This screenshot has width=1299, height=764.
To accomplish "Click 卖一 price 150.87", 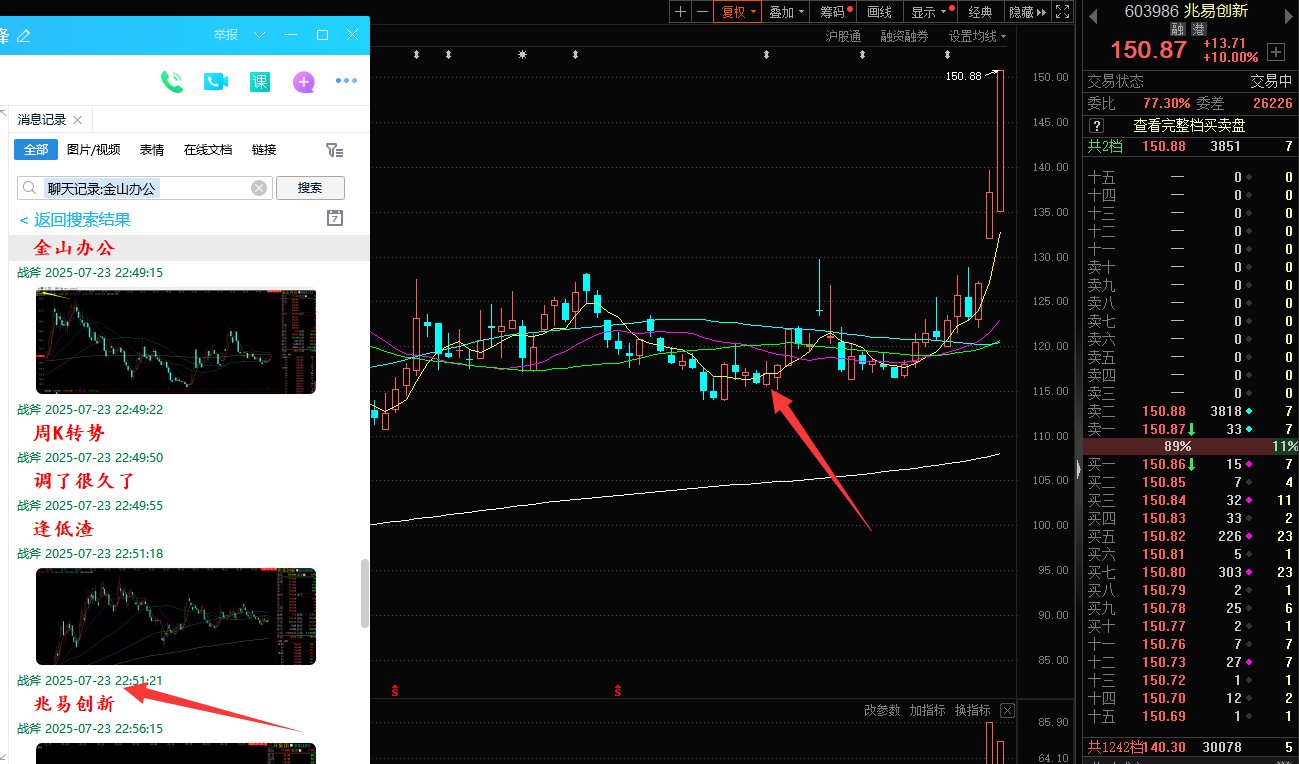I will pyautogui.click(x=1164, y=429).
